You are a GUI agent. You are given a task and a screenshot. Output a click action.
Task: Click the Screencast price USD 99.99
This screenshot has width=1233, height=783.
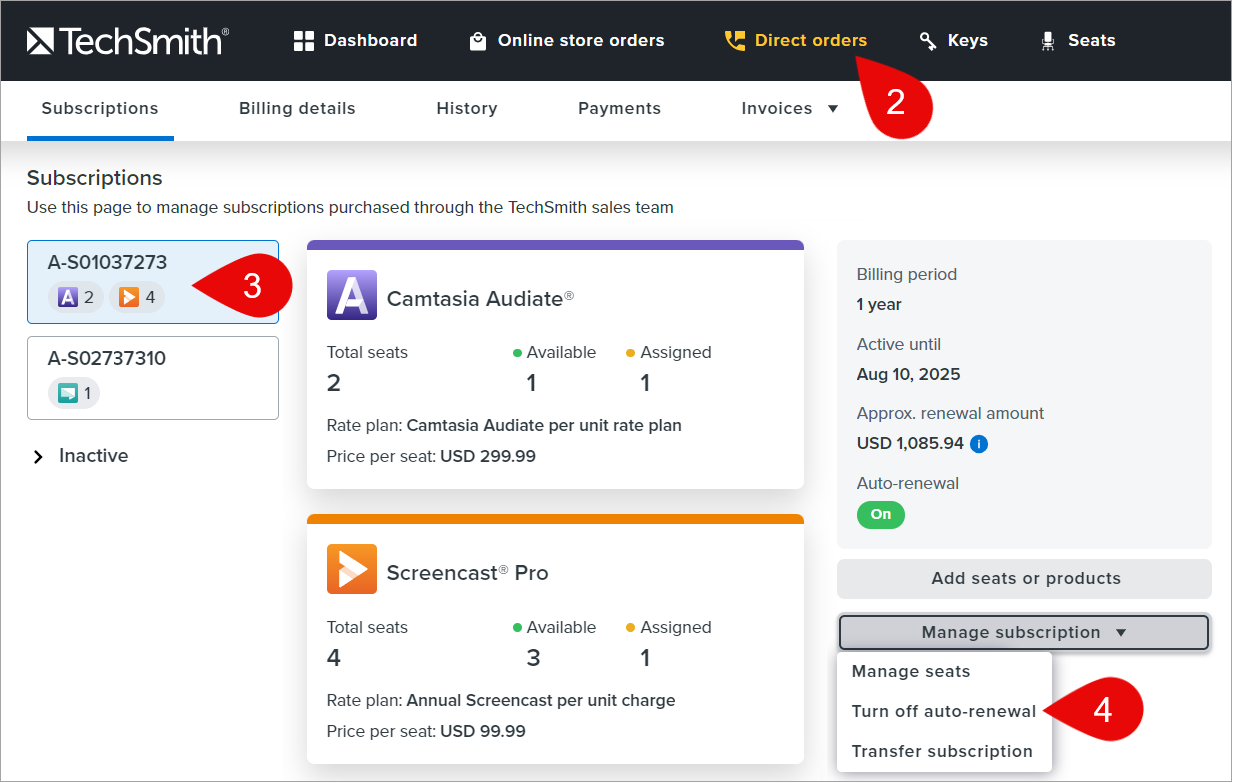pos(483,732)
